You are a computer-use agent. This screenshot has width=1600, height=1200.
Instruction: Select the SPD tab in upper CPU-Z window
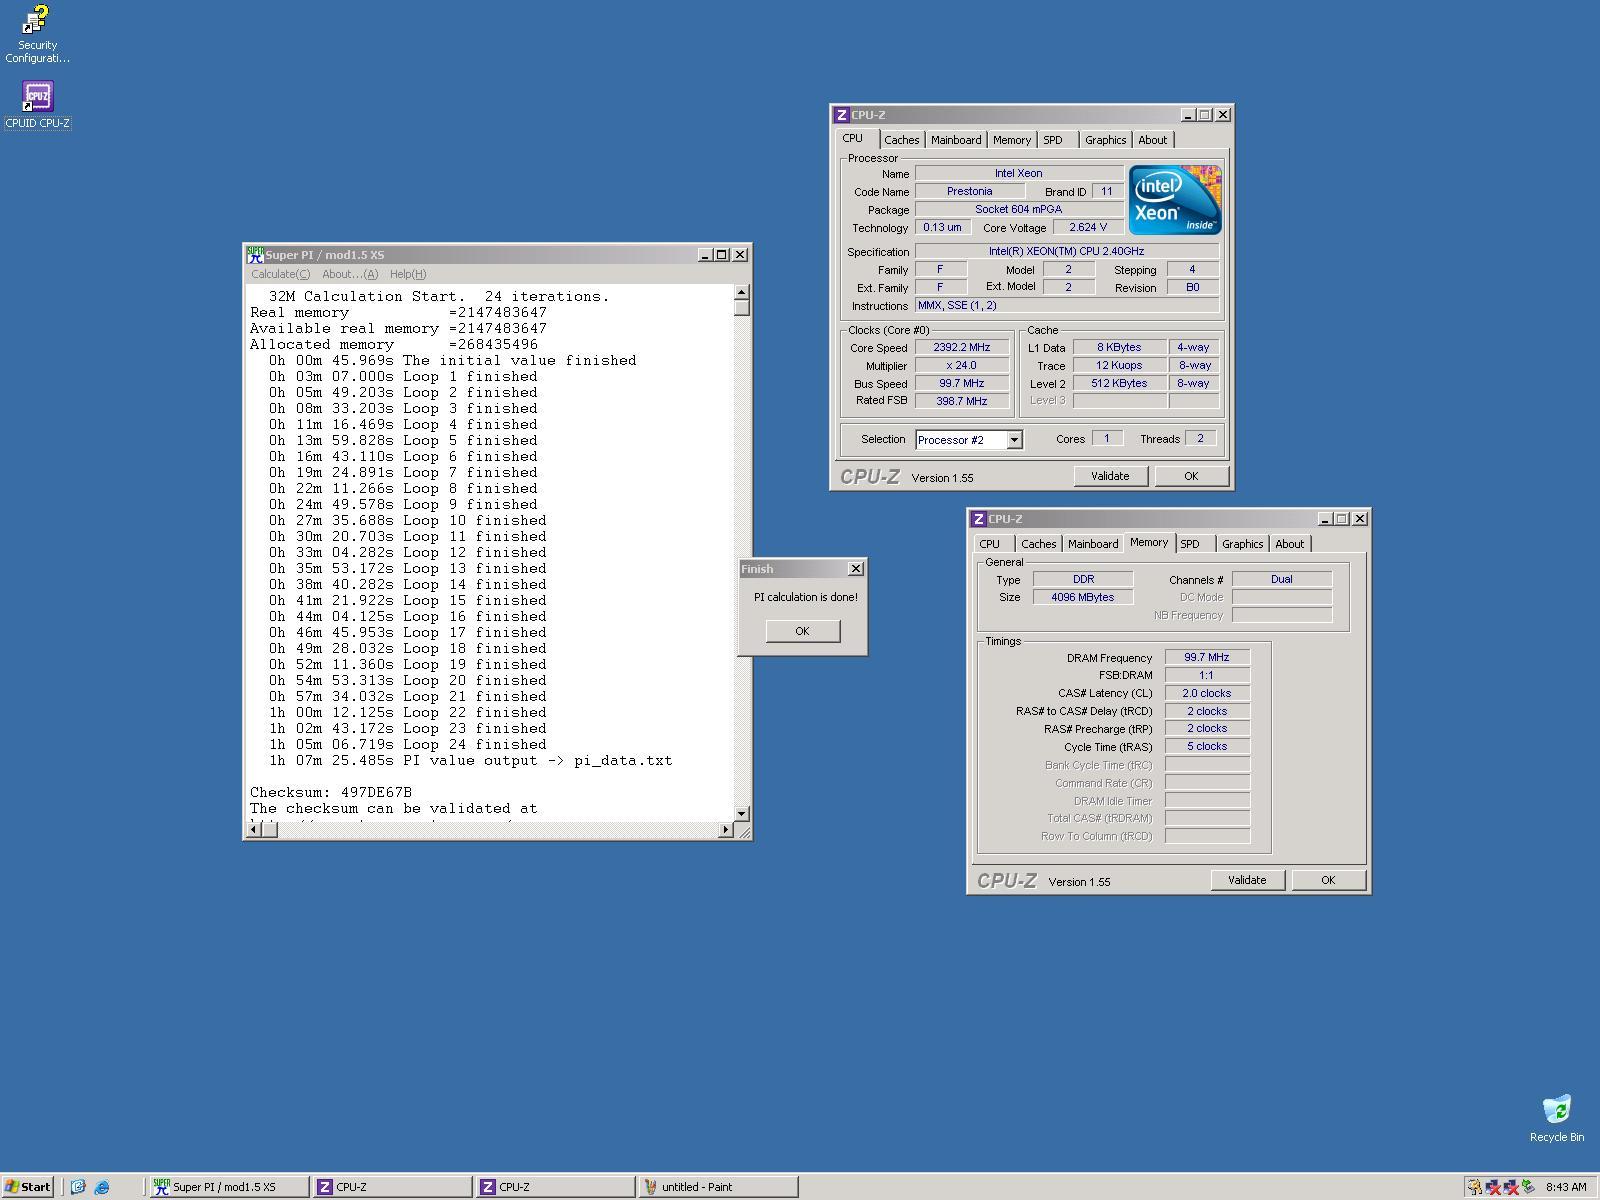coord(1054,140)
